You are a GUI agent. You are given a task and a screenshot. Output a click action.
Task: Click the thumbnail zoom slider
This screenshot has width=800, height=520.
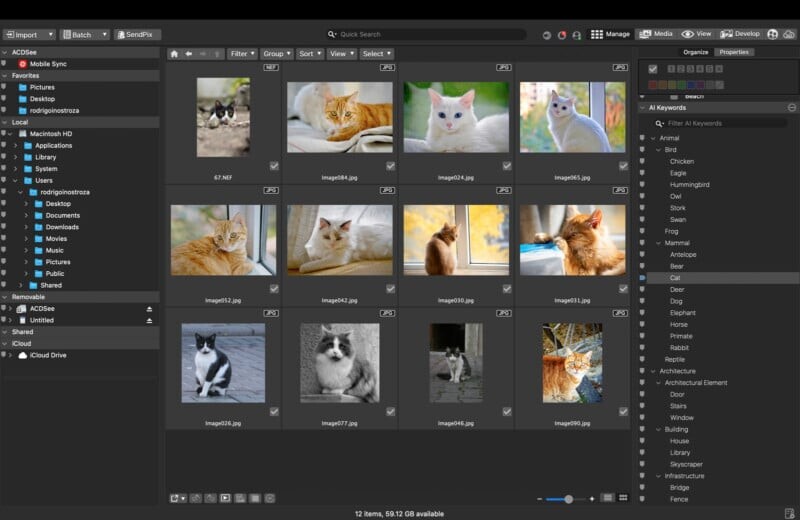tap(568, 498)
